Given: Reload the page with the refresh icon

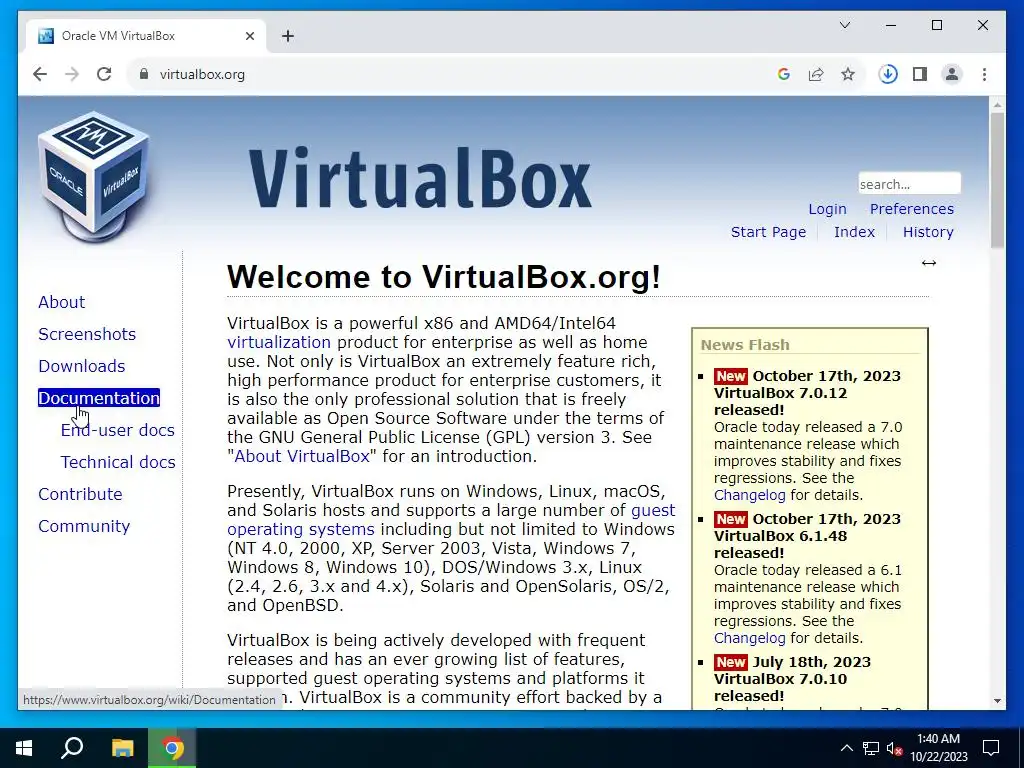Looking at the screenshot, I should pyautogui.click(x=104, y=74).
